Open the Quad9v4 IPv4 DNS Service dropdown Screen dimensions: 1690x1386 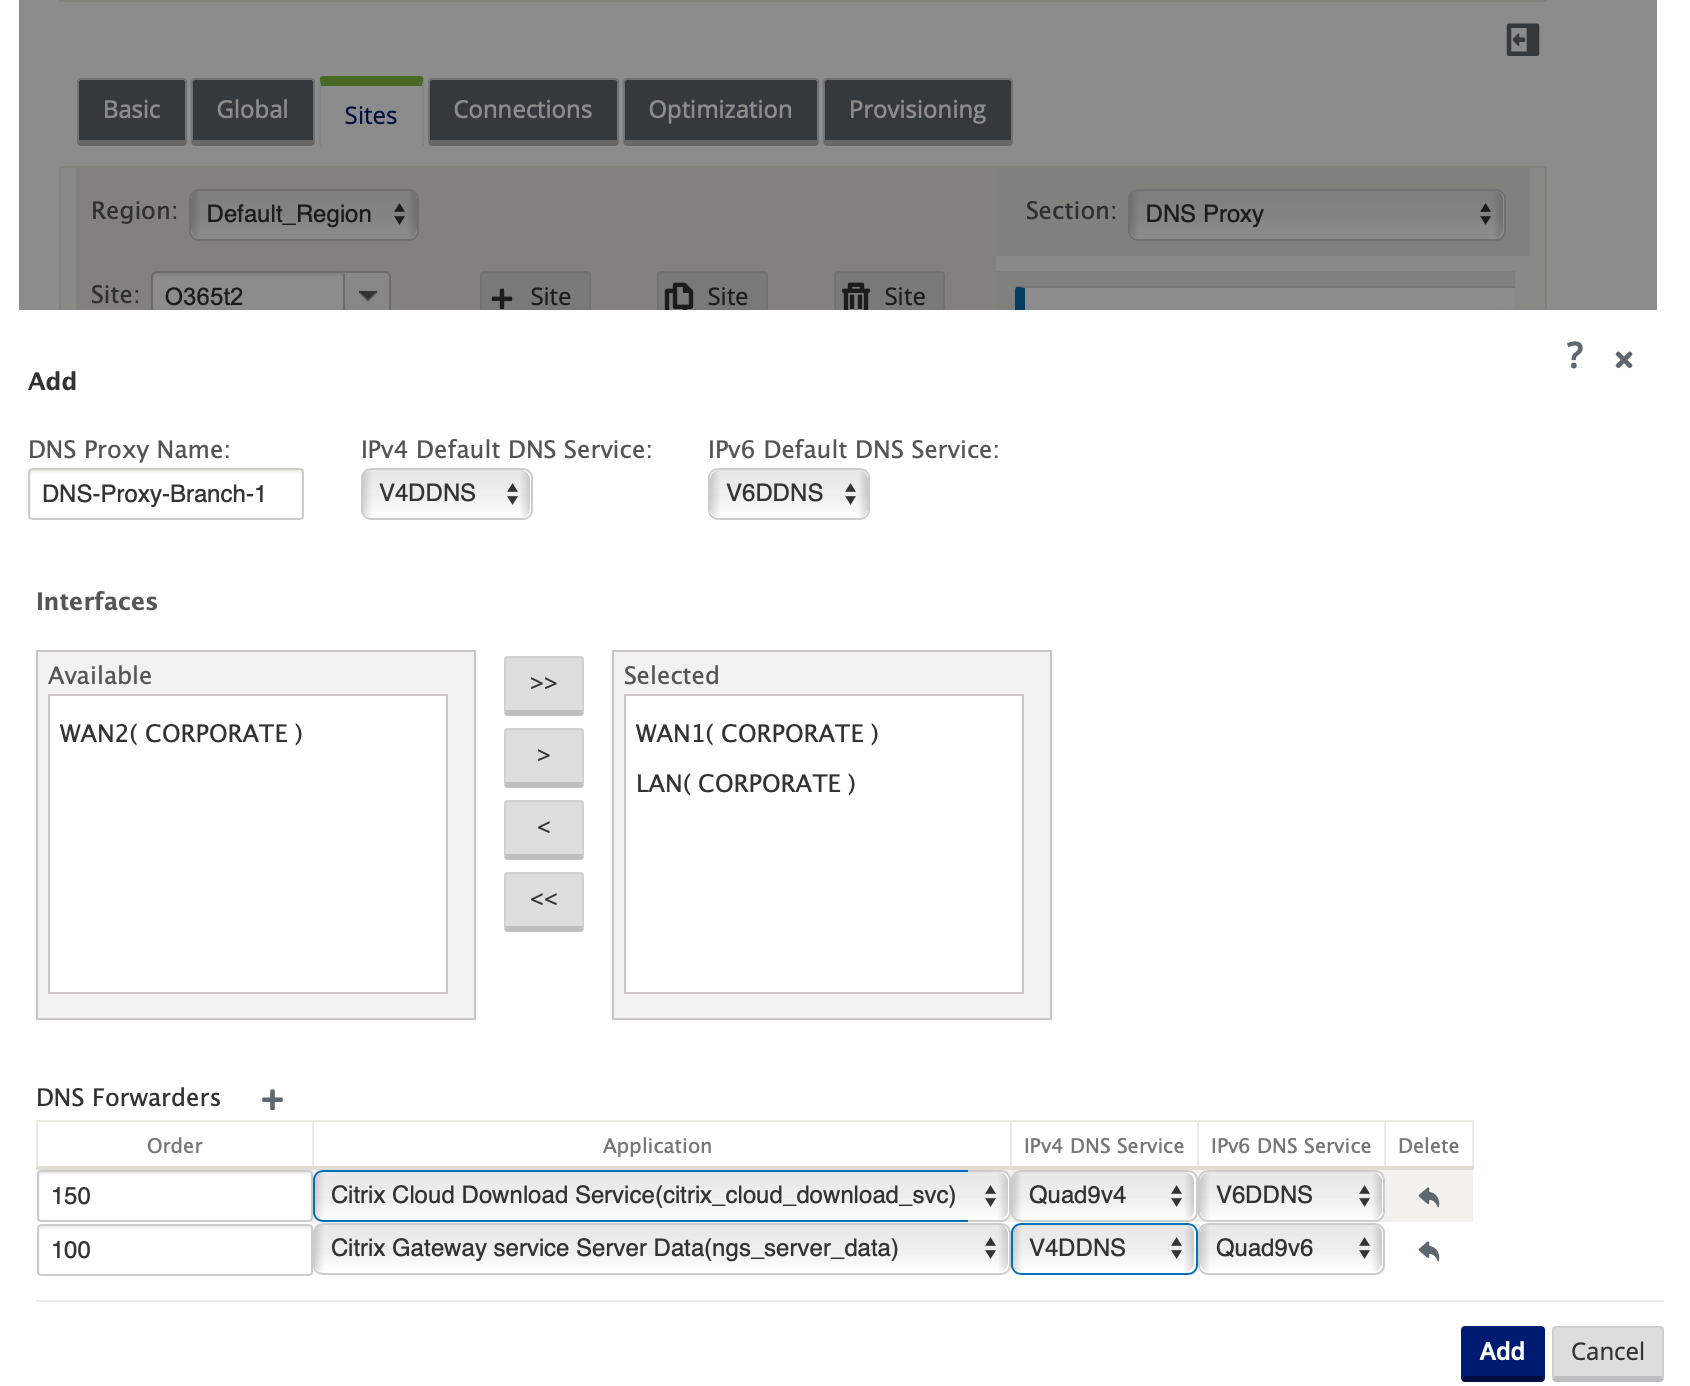(1104, 1196)
